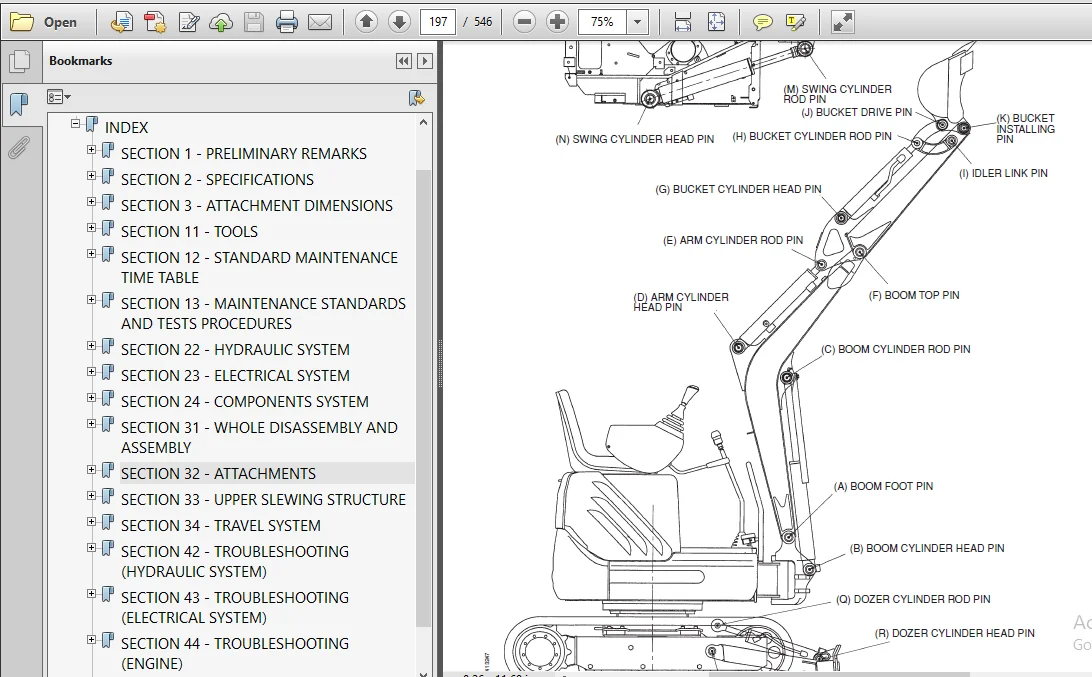The height and width of the screenshot is (677, 1092).
Task: Click the convert PDF export icon
Action: pos(122,22)
